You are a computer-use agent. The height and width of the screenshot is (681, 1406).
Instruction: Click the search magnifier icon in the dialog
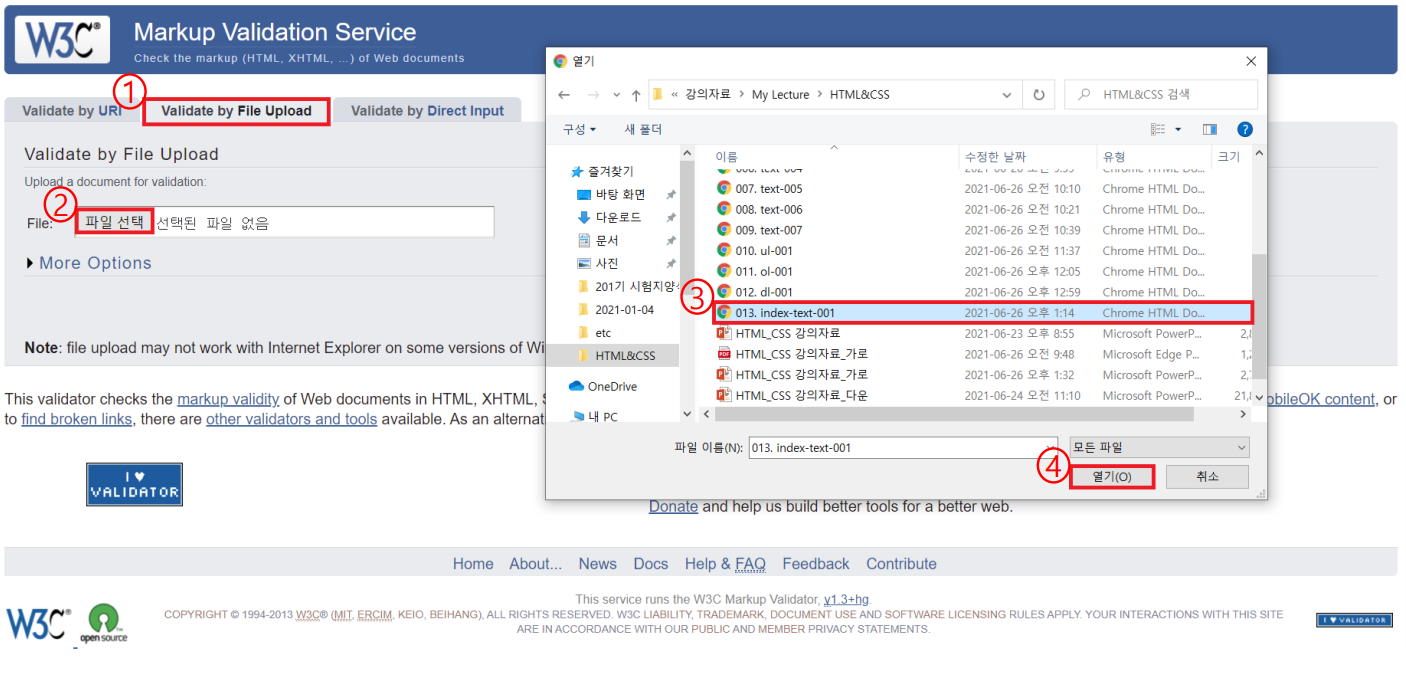click(x=1084, y=95)
